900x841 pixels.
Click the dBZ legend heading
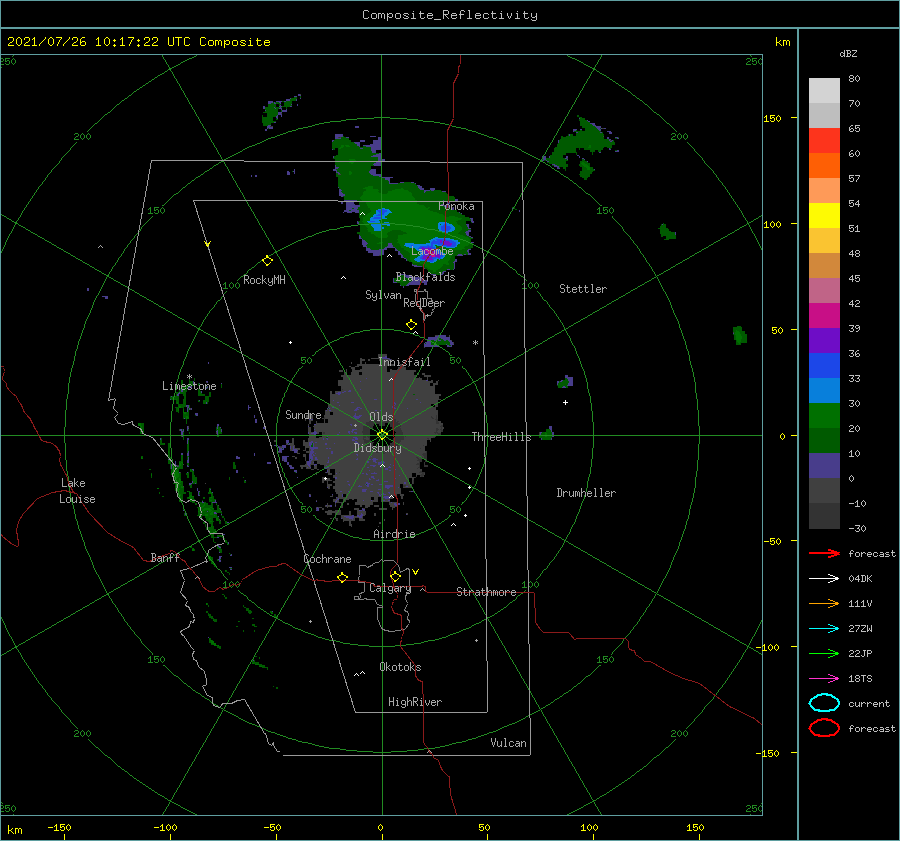(x=848, y=53)
